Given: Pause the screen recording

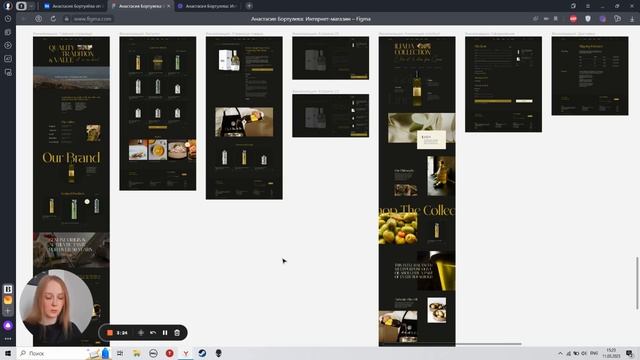Looking at the screenshot, I should click(165, 333).
